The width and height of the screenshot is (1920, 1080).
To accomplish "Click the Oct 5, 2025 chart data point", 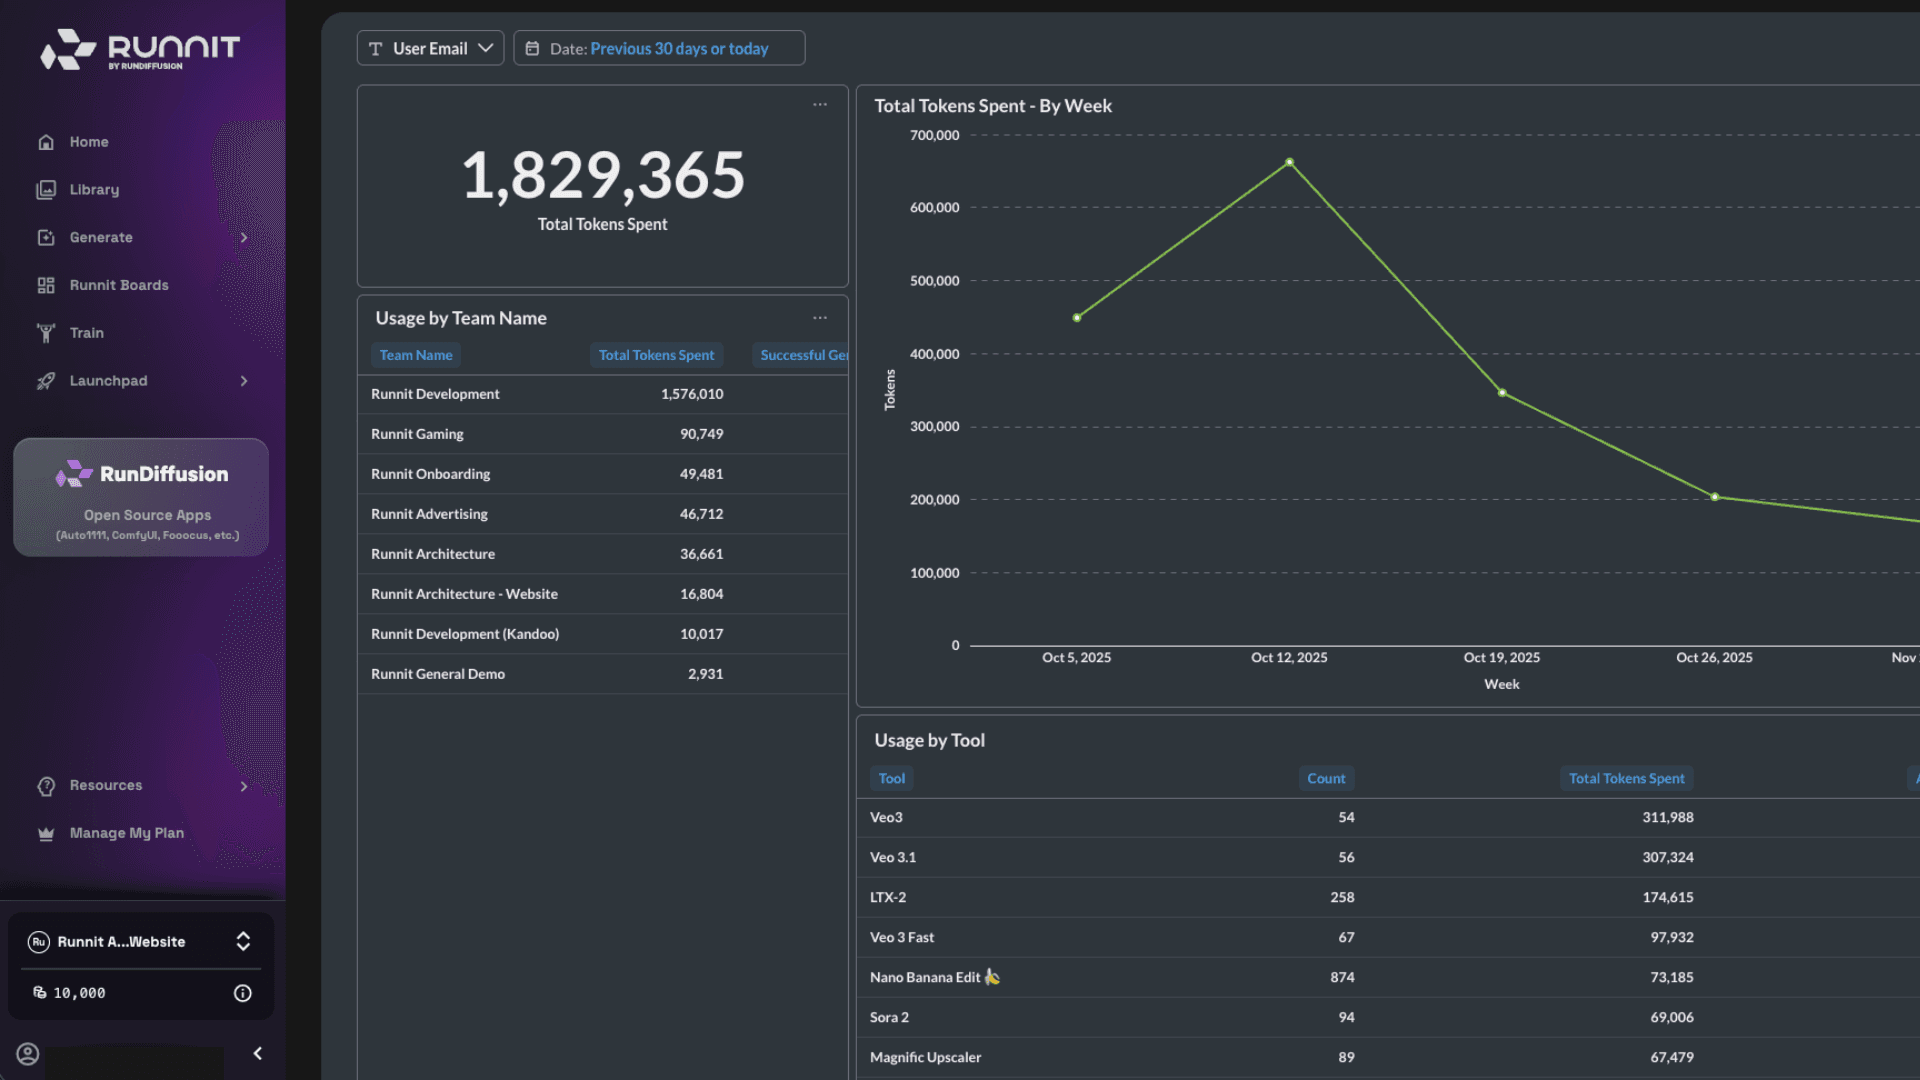I will pos(1076,318).
